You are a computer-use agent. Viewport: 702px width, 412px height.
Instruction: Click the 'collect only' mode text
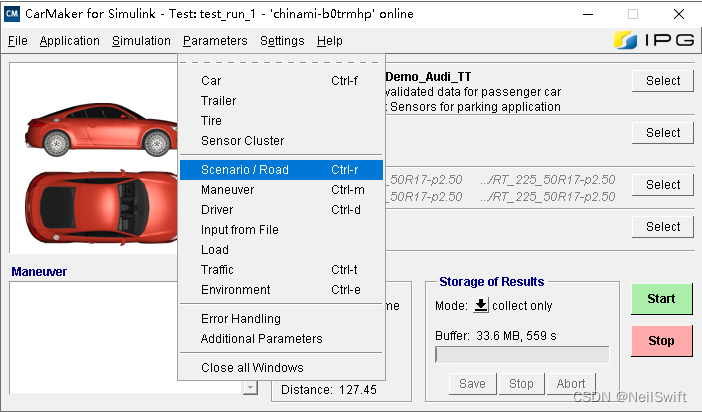tap(522, 305)
